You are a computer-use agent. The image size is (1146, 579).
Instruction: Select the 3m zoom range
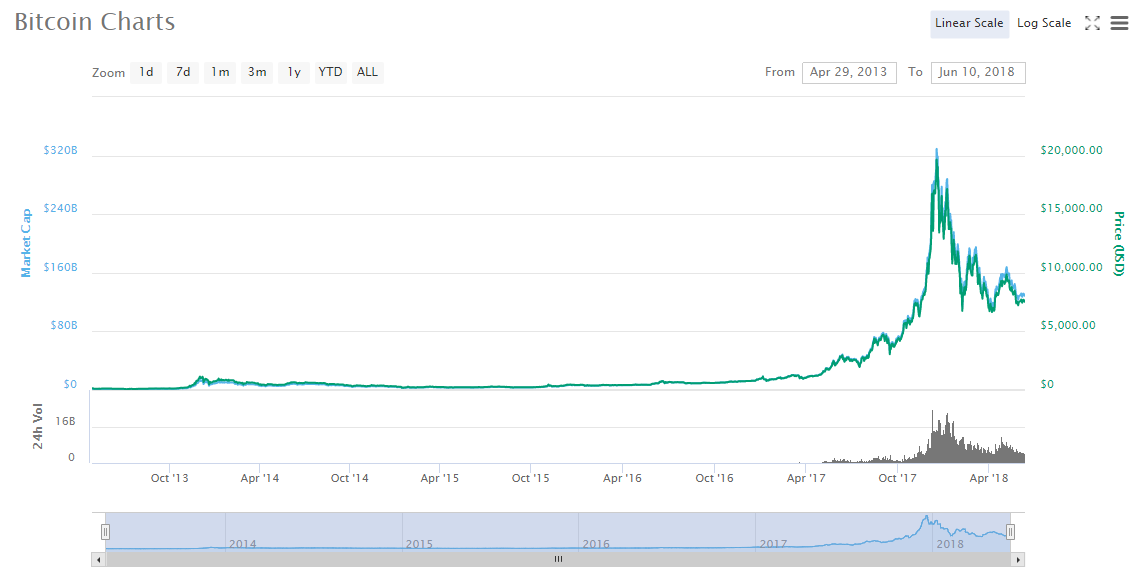[257, 72]
